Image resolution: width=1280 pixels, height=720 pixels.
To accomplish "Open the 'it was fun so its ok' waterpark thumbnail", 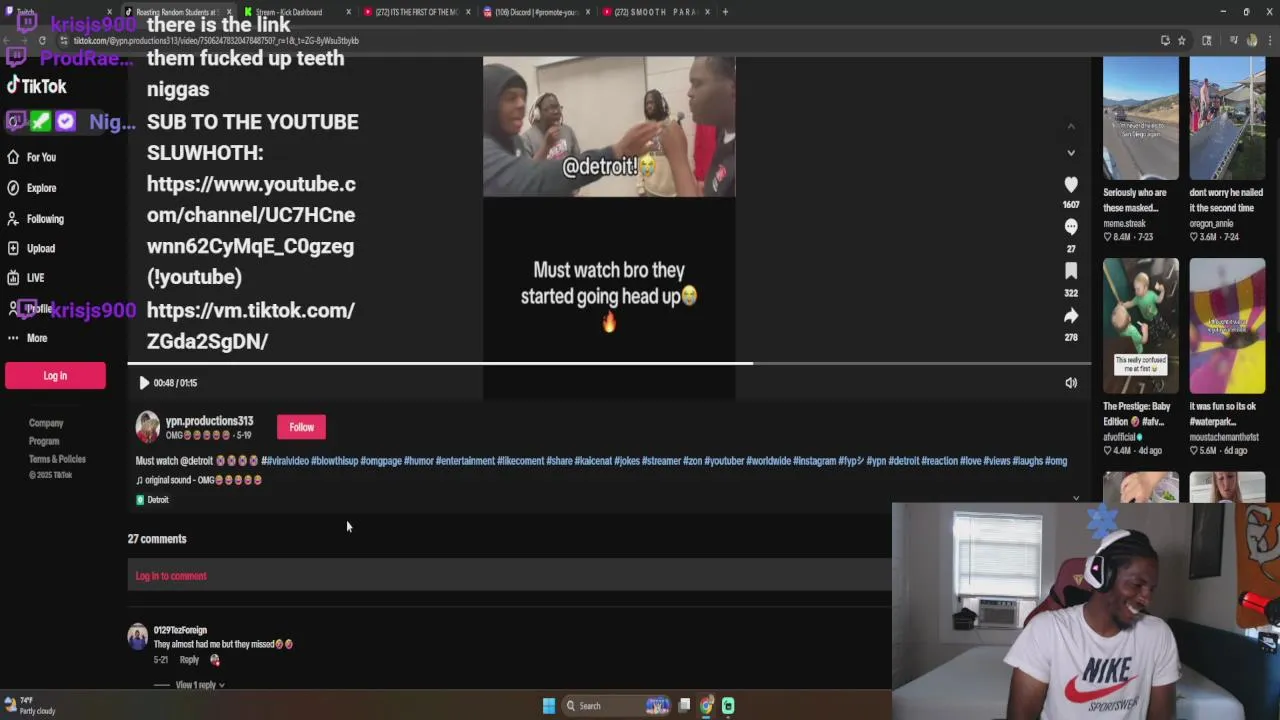I will point(1227,326).
